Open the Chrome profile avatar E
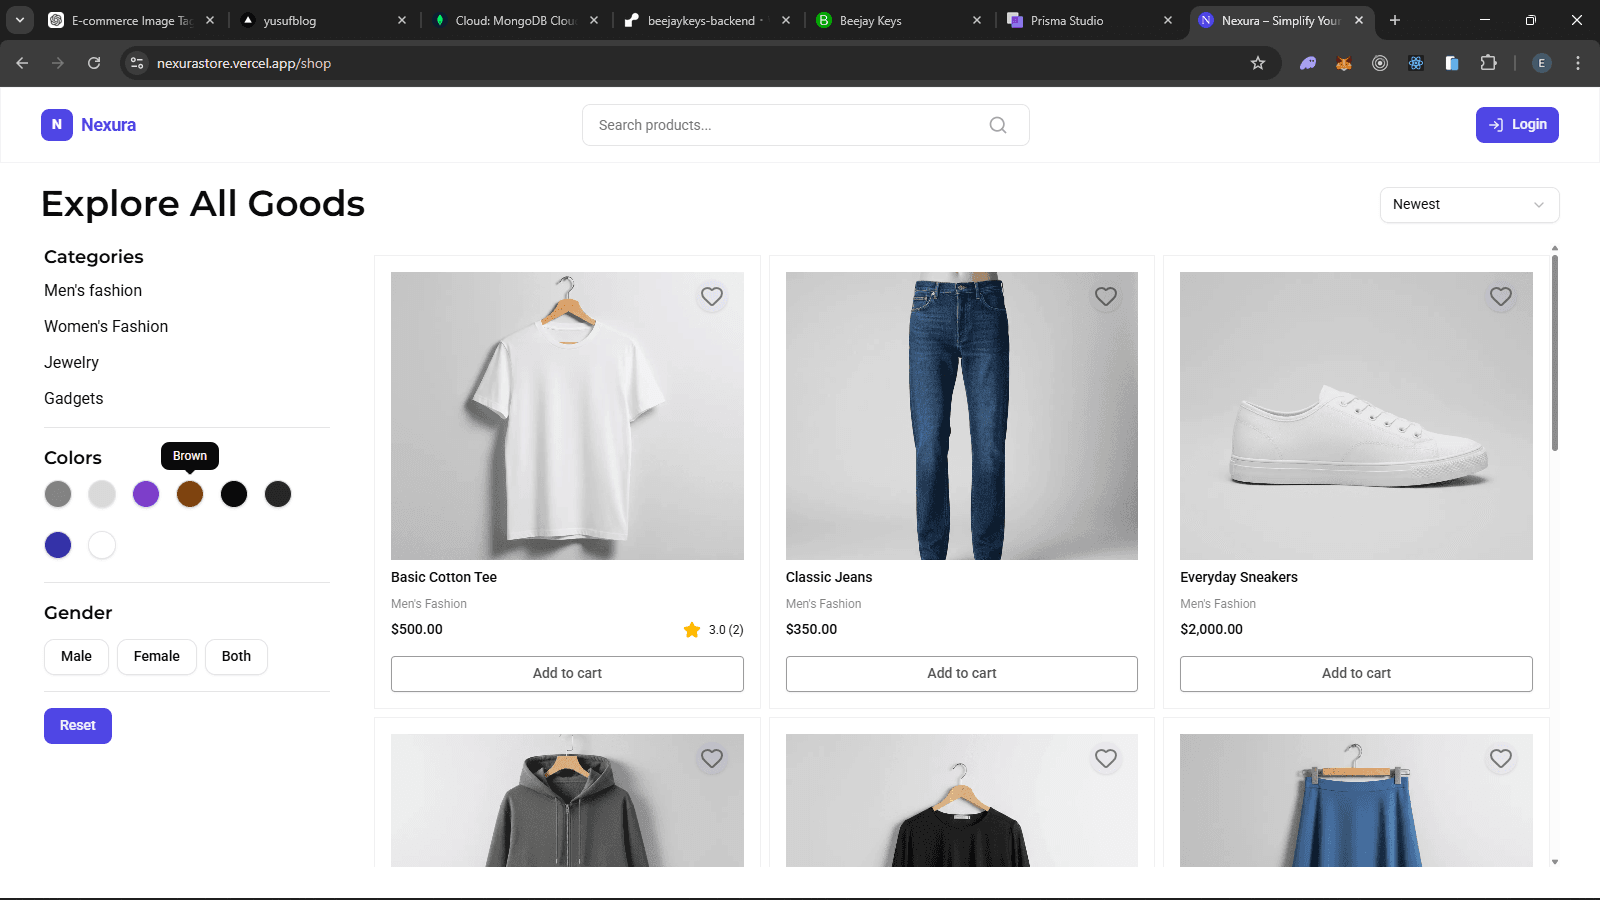Viewport: 1600px width, 900px height. (1542, 63)
